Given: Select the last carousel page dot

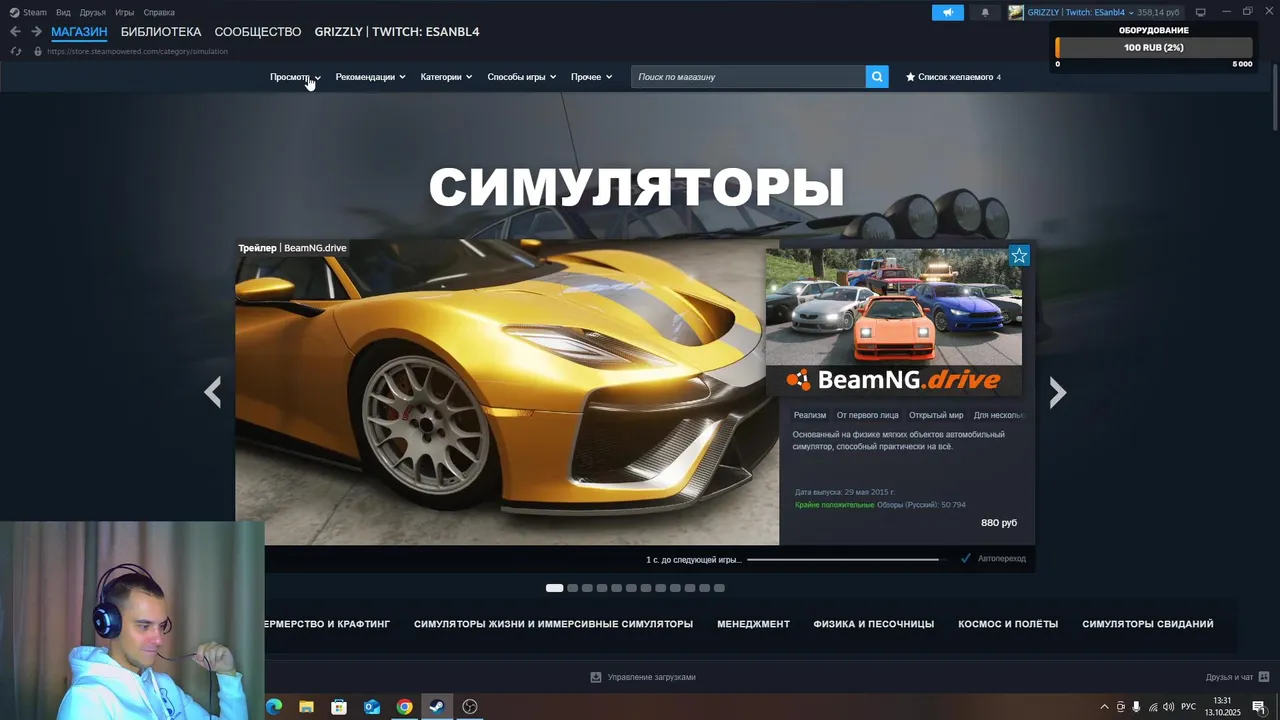Looking at the screenshot, I should [719, 588].
